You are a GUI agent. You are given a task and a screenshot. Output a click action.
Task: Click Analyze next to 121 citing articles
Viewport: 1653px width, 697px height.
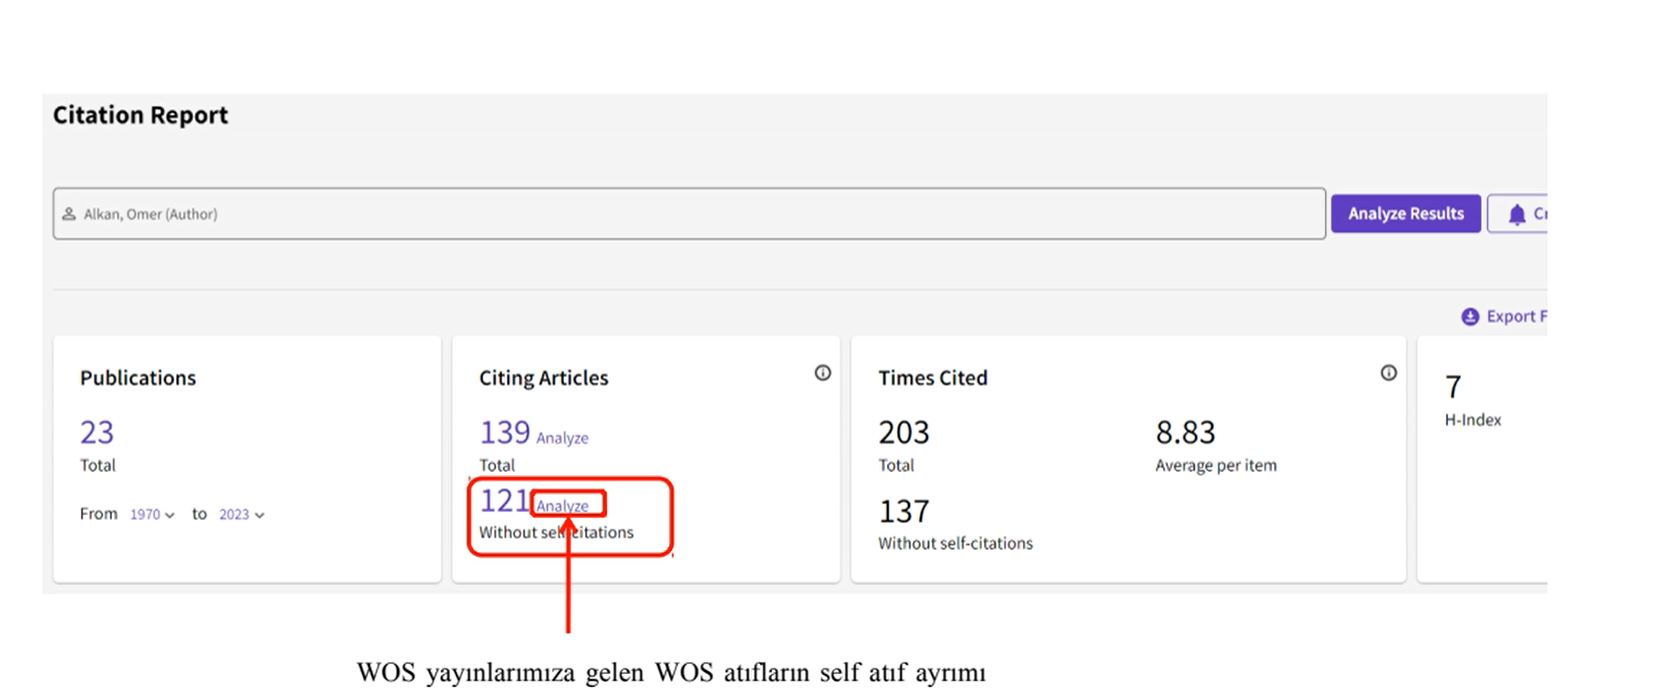565,505
